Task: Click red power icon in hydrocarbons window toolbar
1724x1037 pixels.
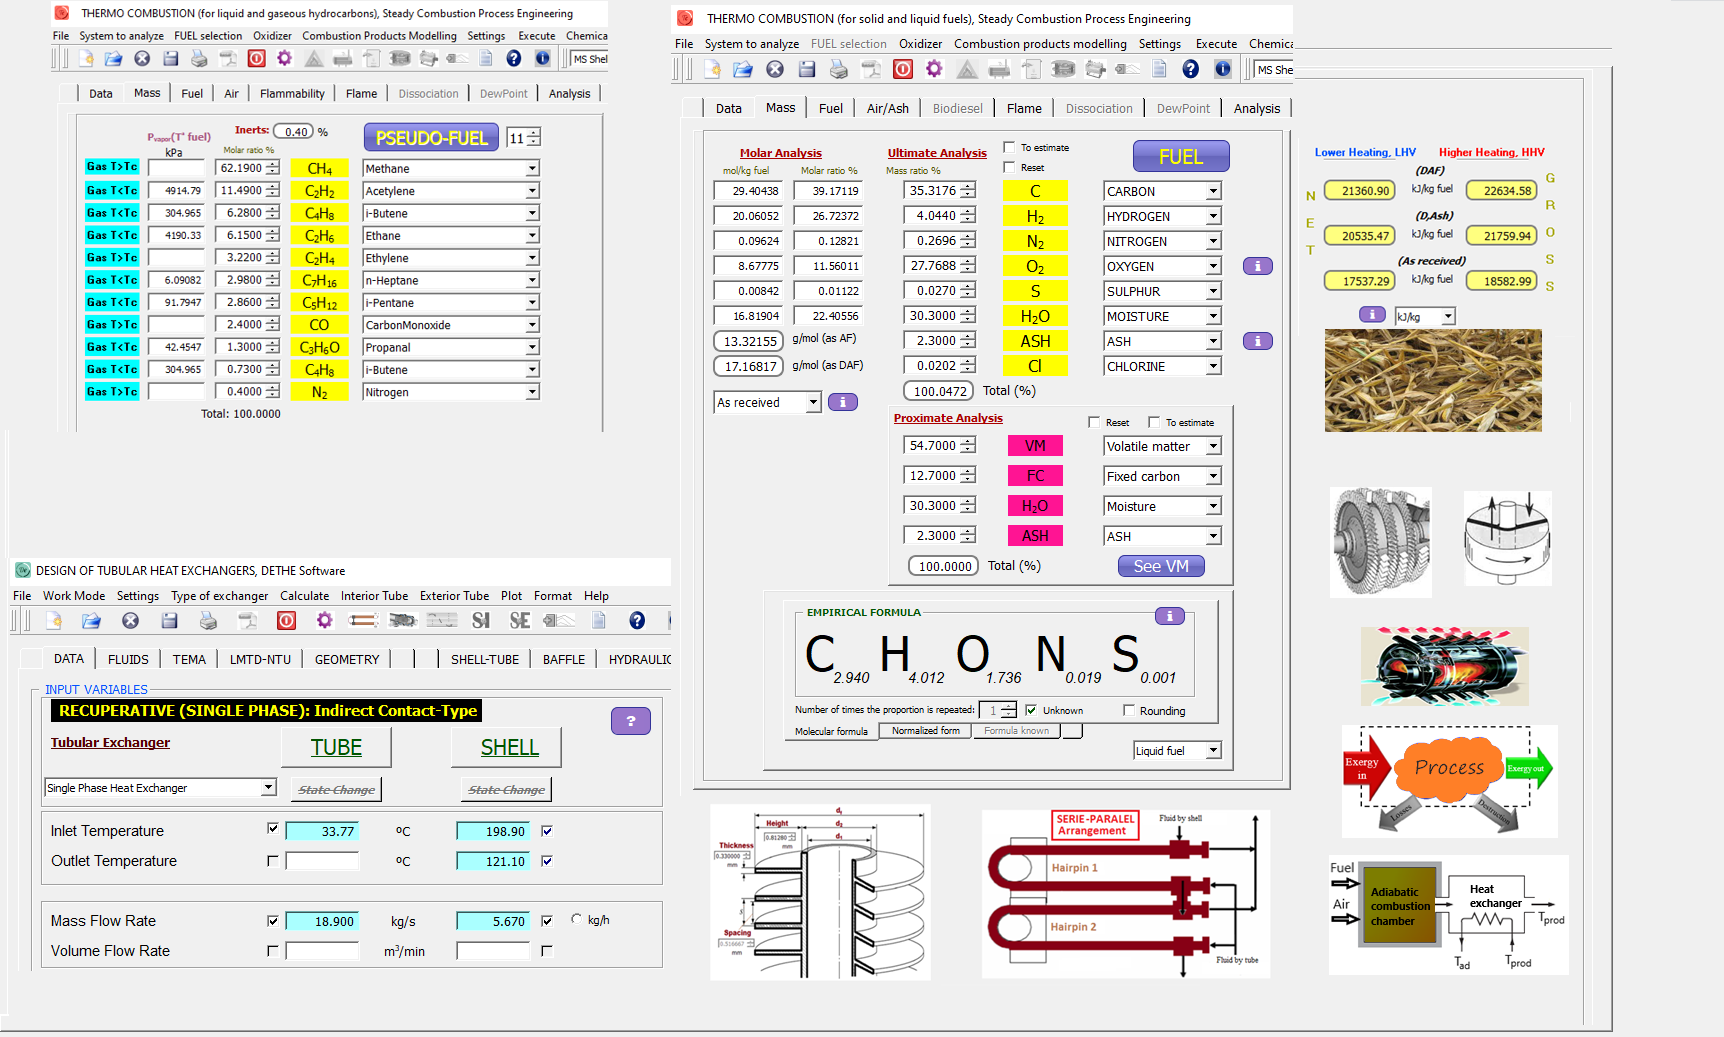Action: pyautogui.click(x=256, y=59)
